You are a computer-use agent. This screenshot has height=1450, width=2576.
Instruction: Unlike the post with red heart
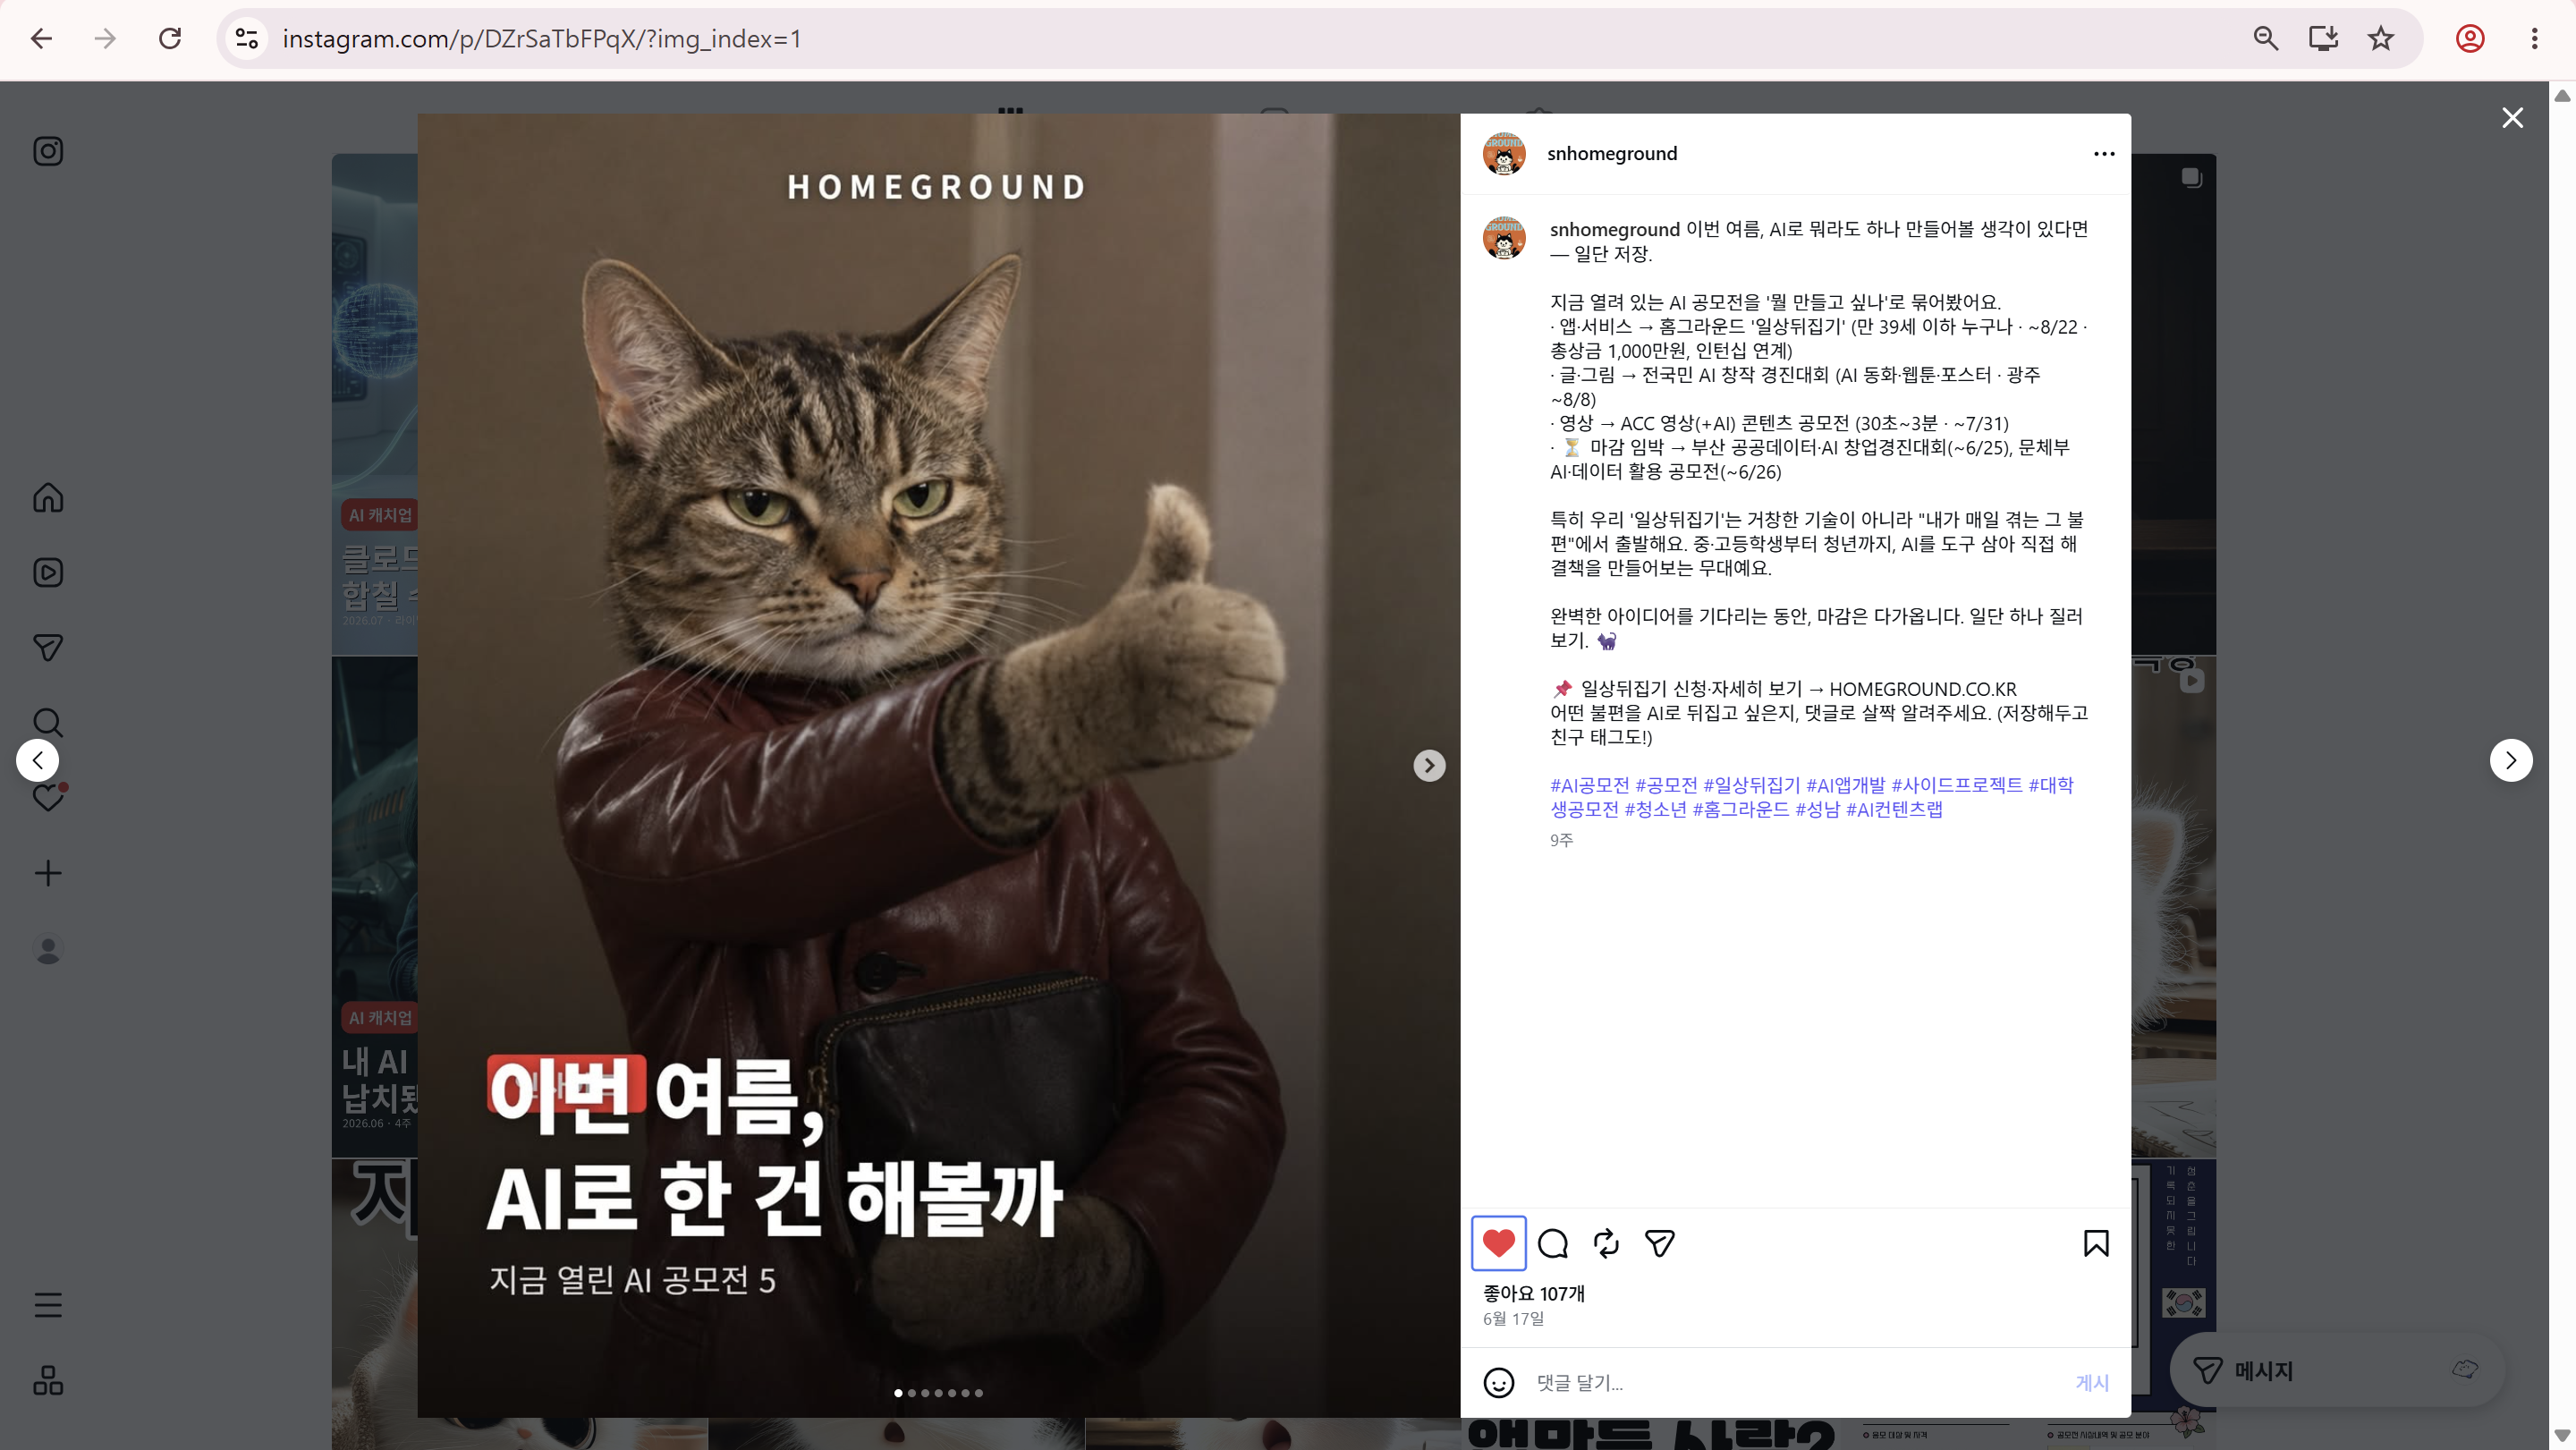(1498, 1243)
